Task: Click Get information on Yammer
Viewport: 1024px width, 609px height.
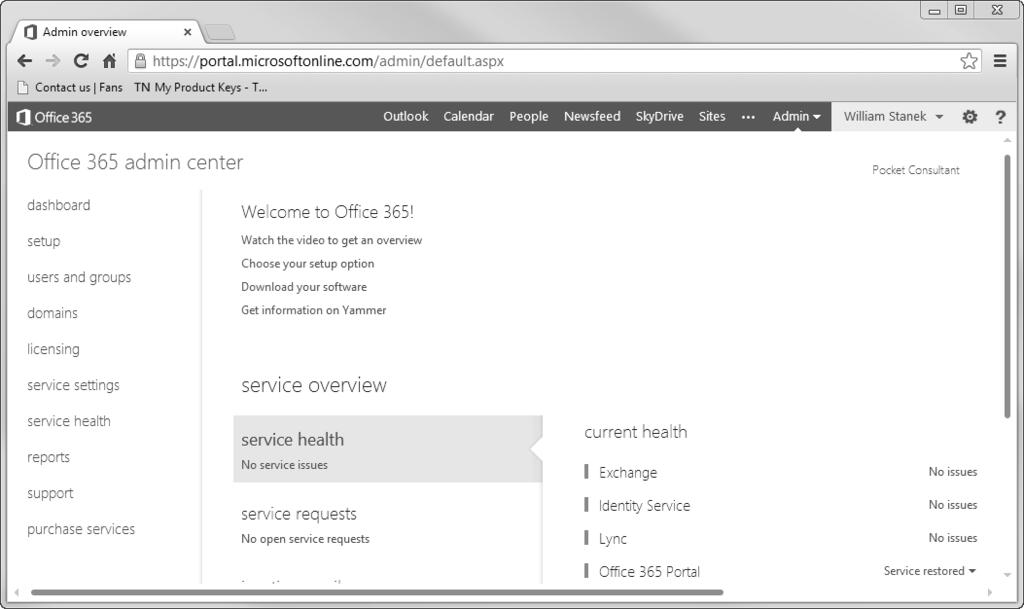Action: coord(313,310)
